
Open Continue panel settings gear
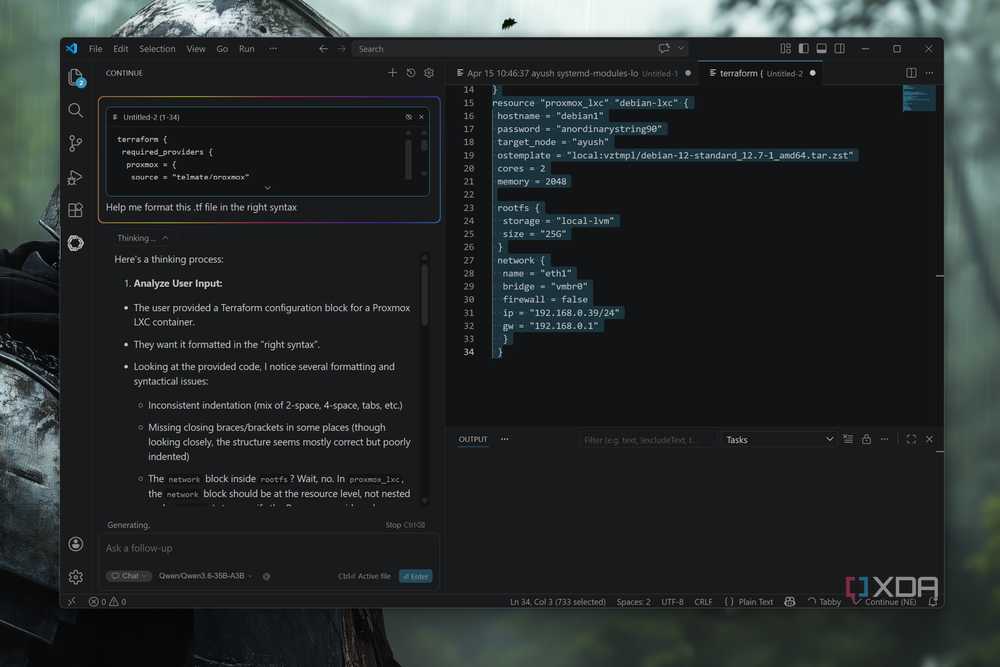click(x=429, y=73)
